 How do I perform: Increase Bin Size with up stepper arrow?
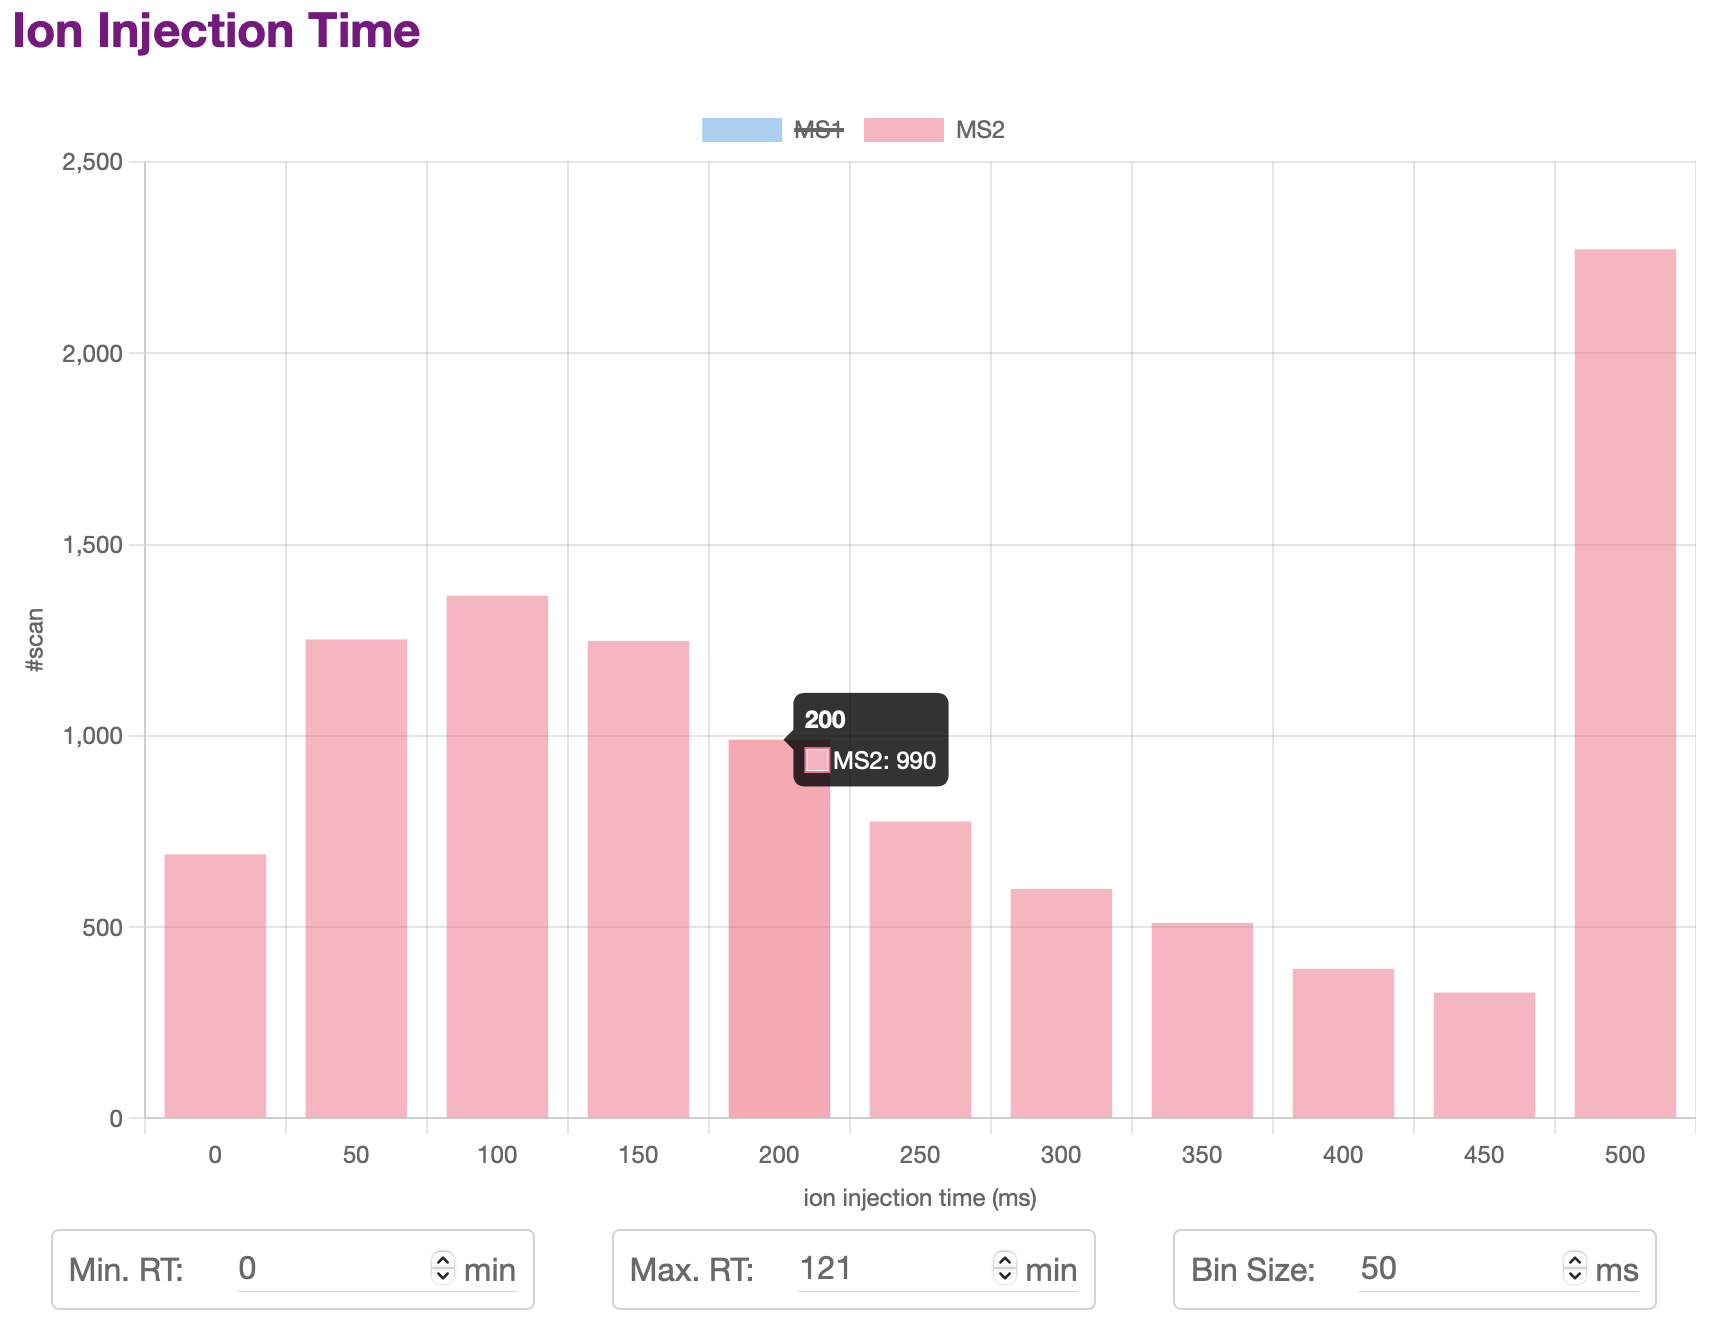[1575, 1260]
